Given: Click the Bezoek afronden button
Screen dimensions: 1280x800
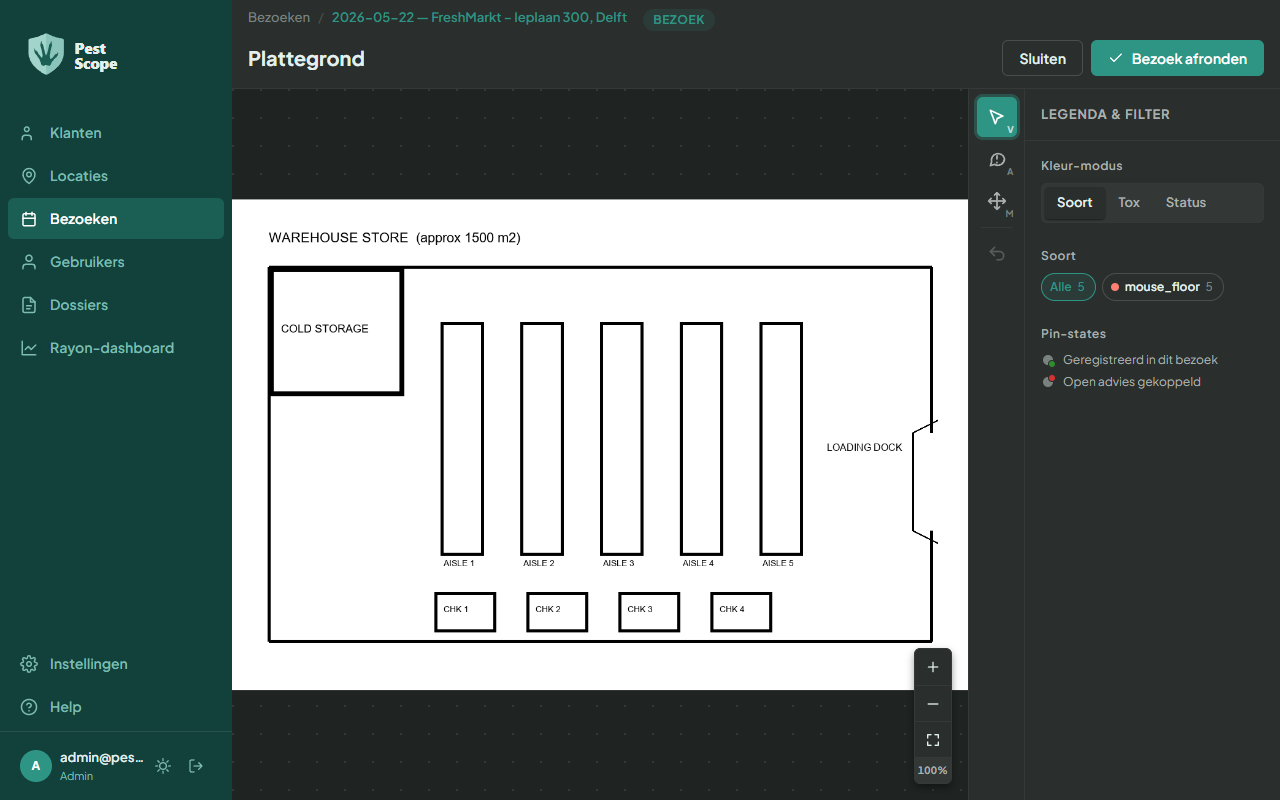Looking at the screenshot, I should 1177,58.
